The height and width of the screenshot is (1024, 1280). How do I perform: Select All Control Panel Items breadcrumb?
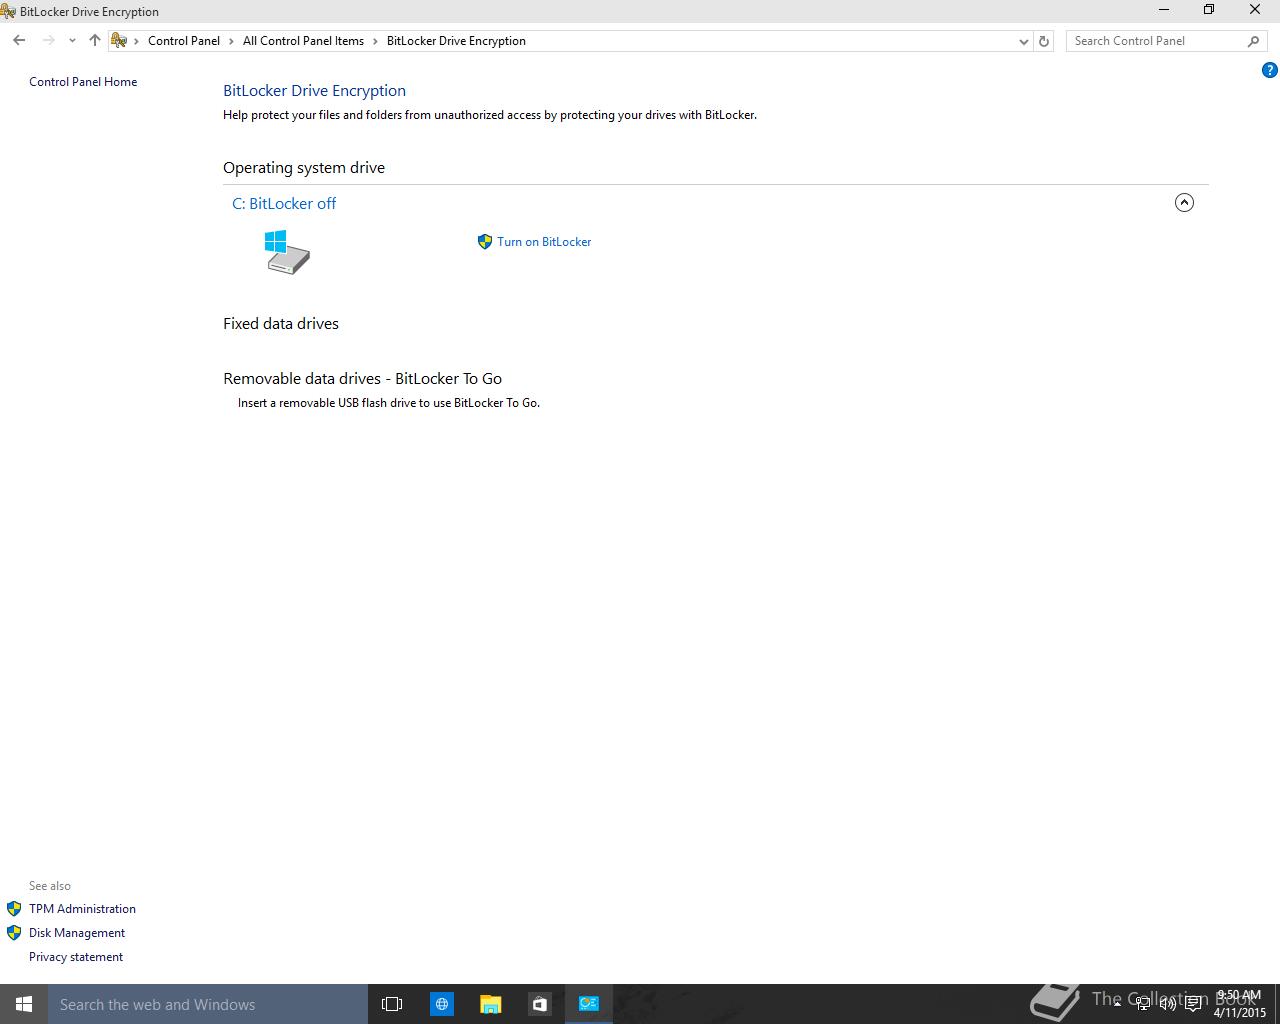click(x=303, y=41)
